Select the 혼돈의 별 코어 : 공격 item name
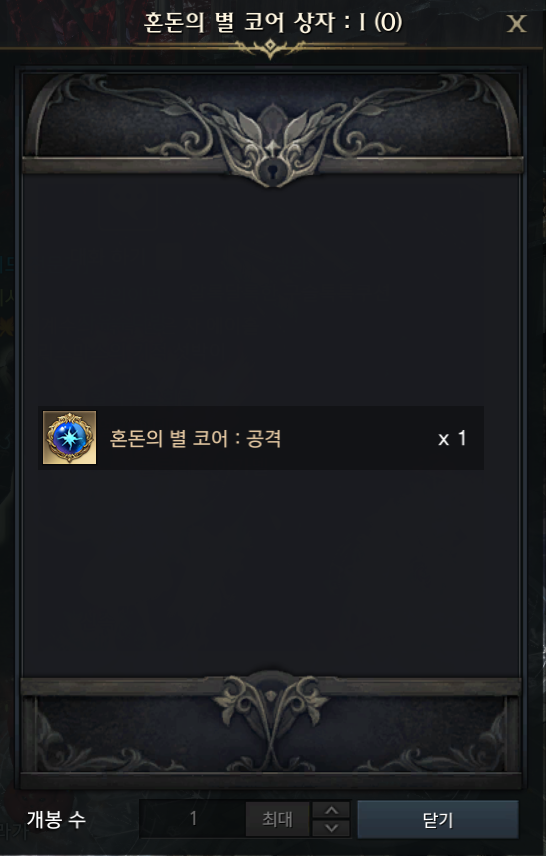The height and width of the screenshot is (856, 546). point(195,438)
